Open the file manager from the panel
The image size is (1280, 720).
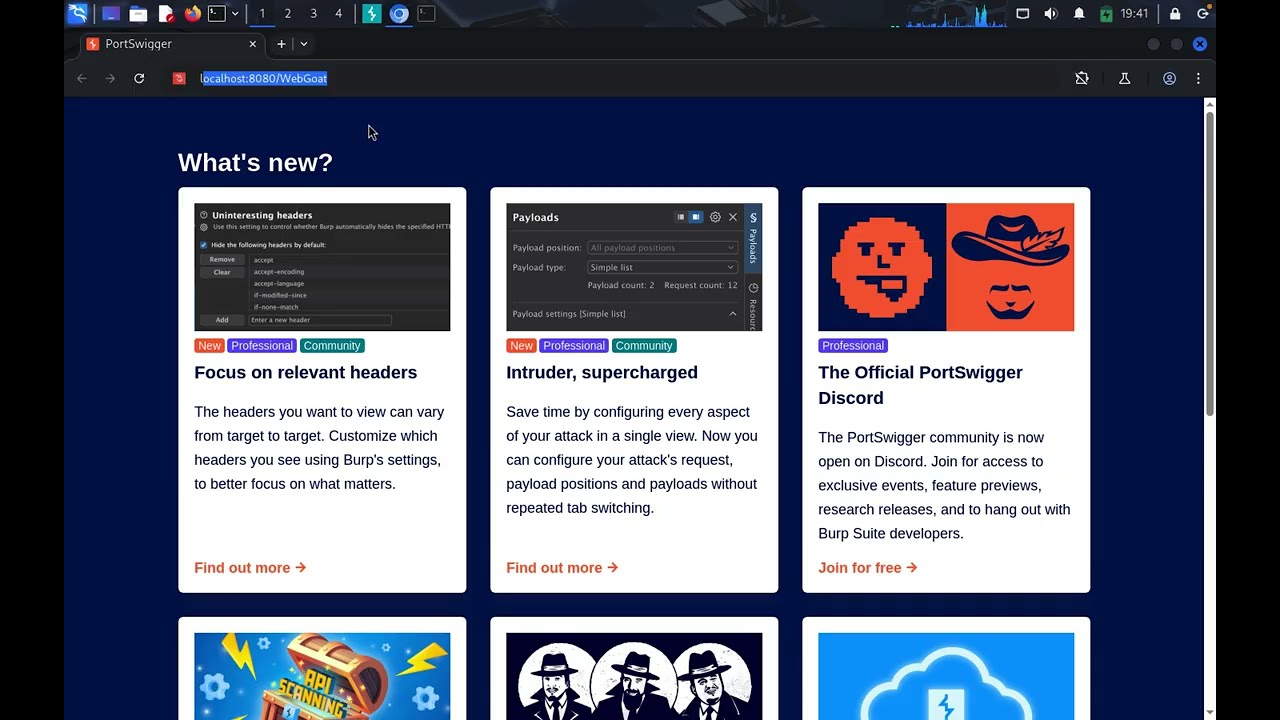click(138, 14)
